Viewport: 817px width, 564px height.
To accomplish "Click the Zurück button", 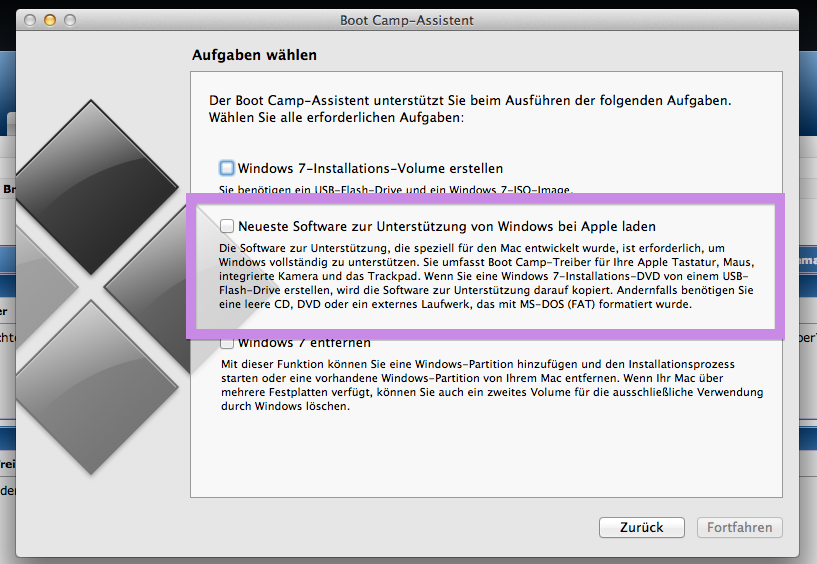I will click(641, 528).
